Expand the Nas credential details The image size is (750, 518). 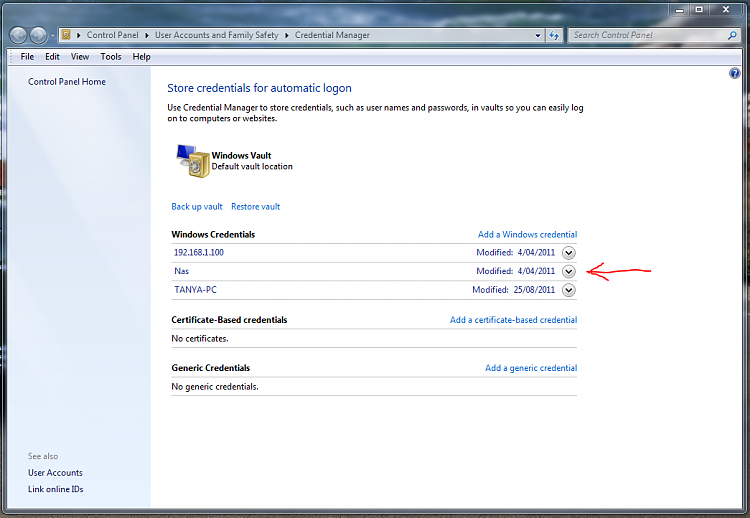click(569, 271)
